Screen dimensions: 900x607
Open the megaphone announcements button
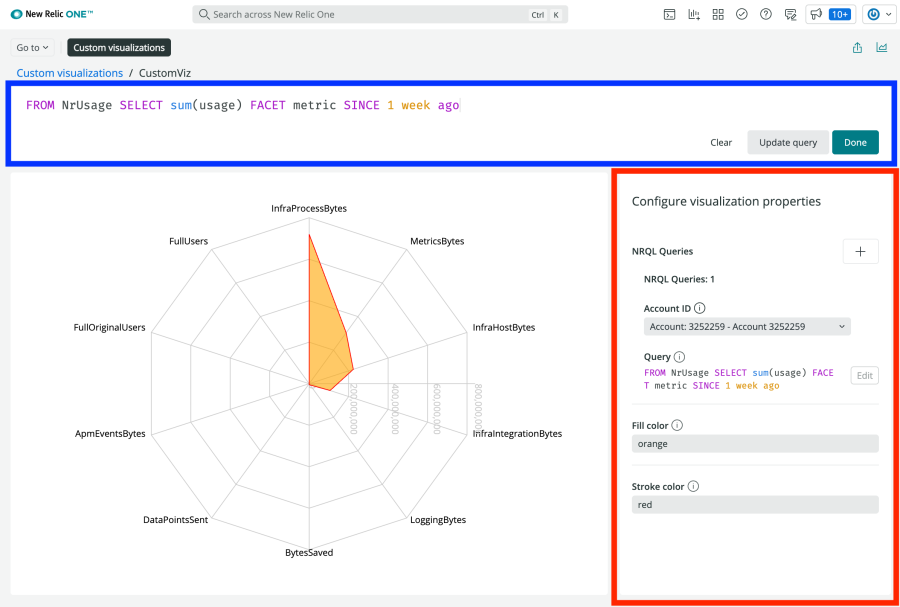(816, 15)
